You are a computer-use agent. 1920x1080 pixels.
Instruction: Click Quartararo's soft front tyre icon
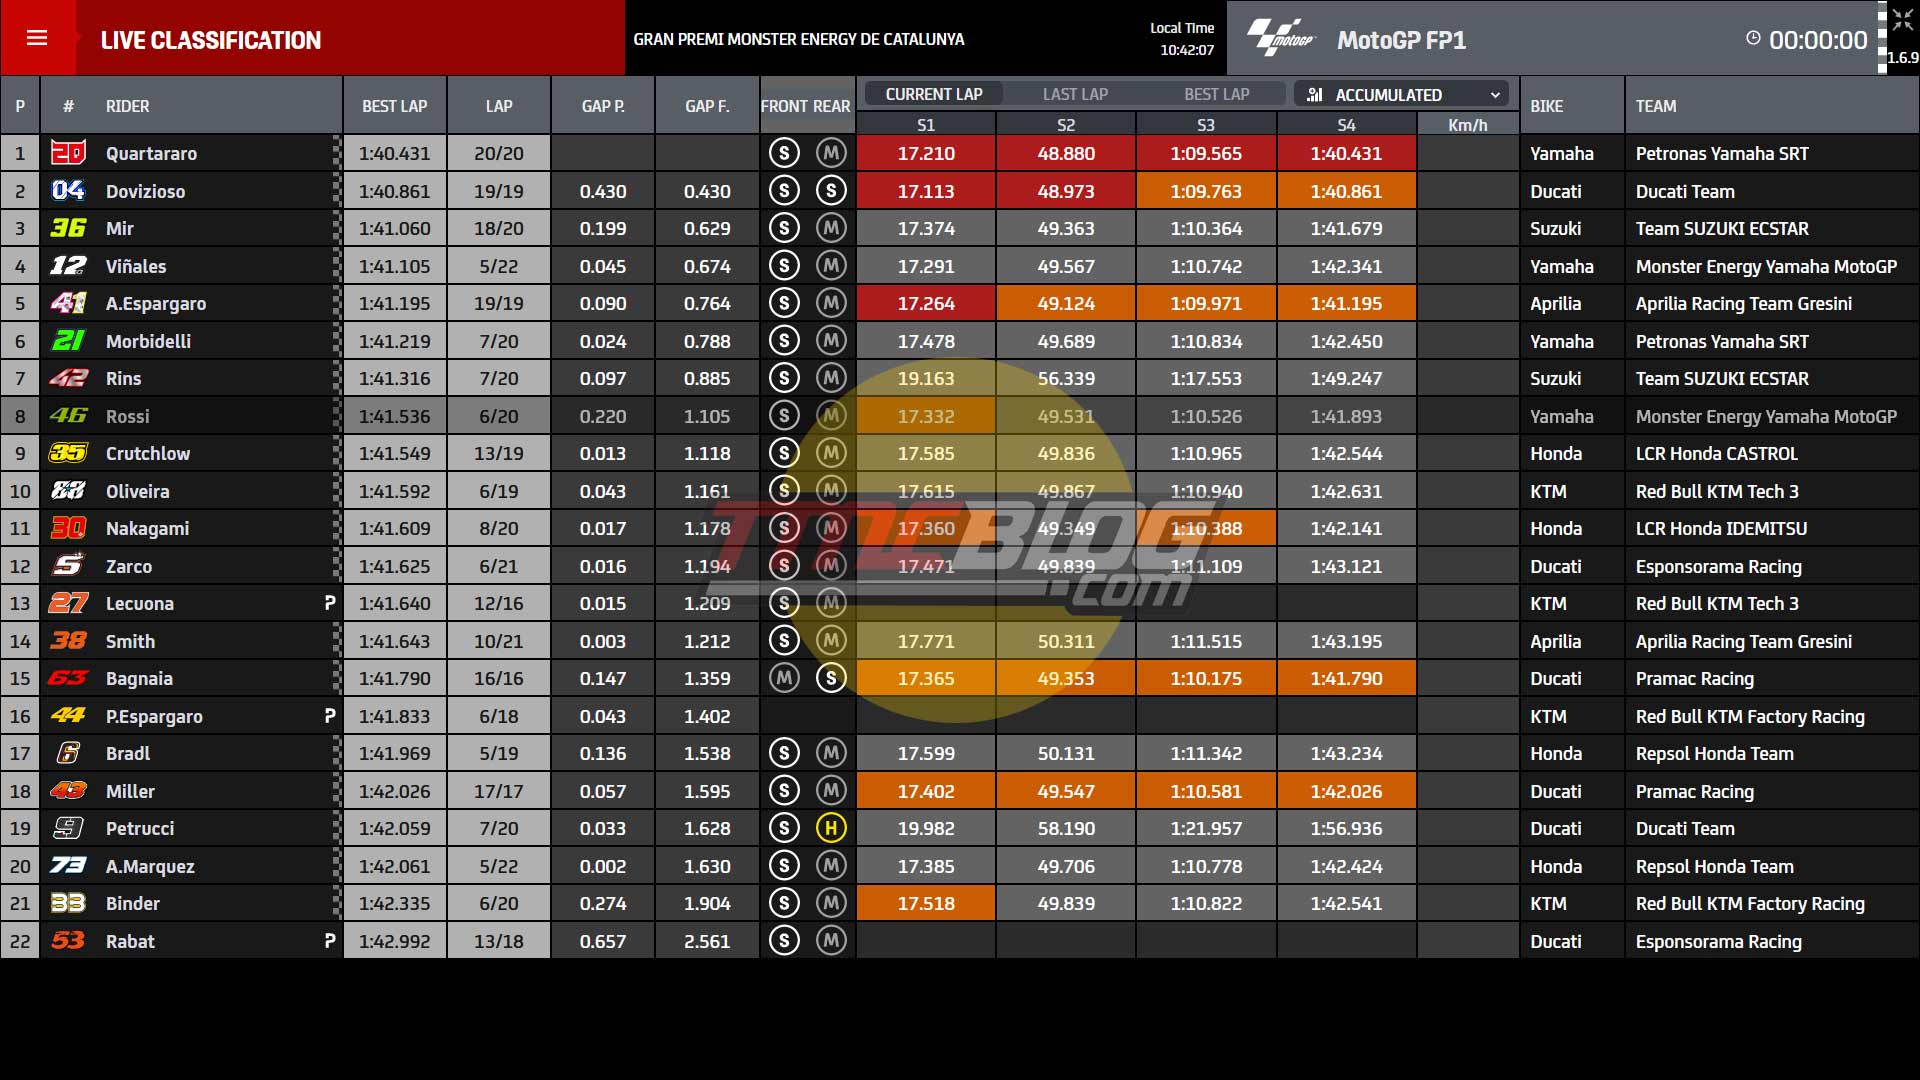(x=784, y=153)
